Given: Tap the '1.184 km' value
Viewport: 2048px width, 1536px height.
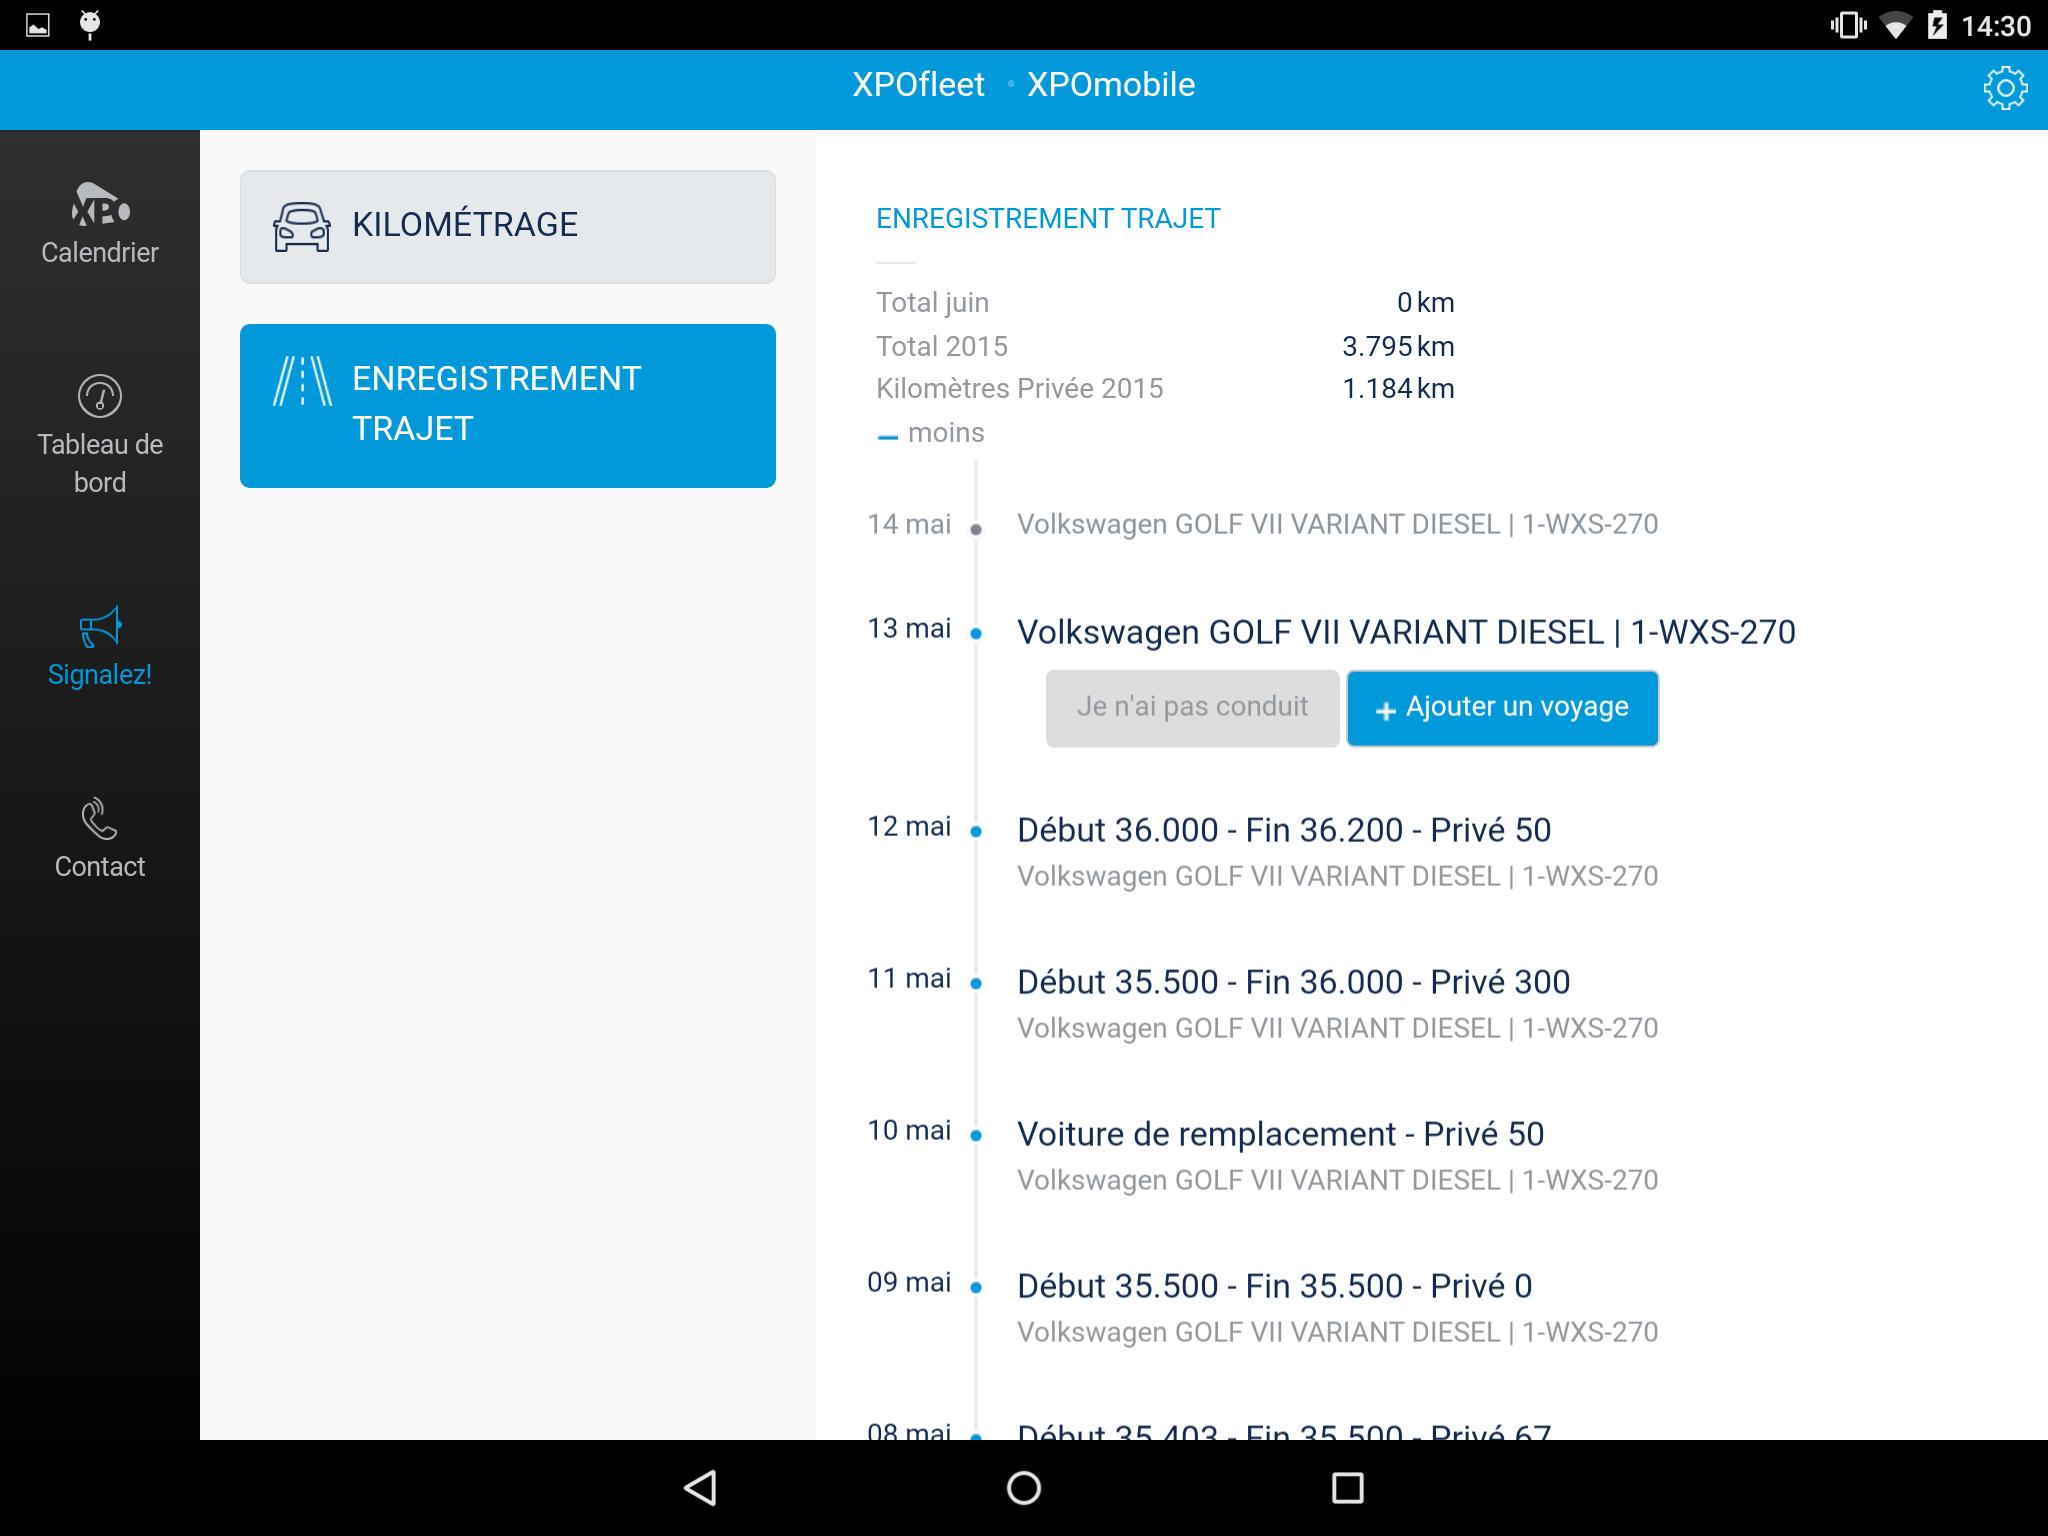Looking at the screenshot, I should (x=1398, y=389).
